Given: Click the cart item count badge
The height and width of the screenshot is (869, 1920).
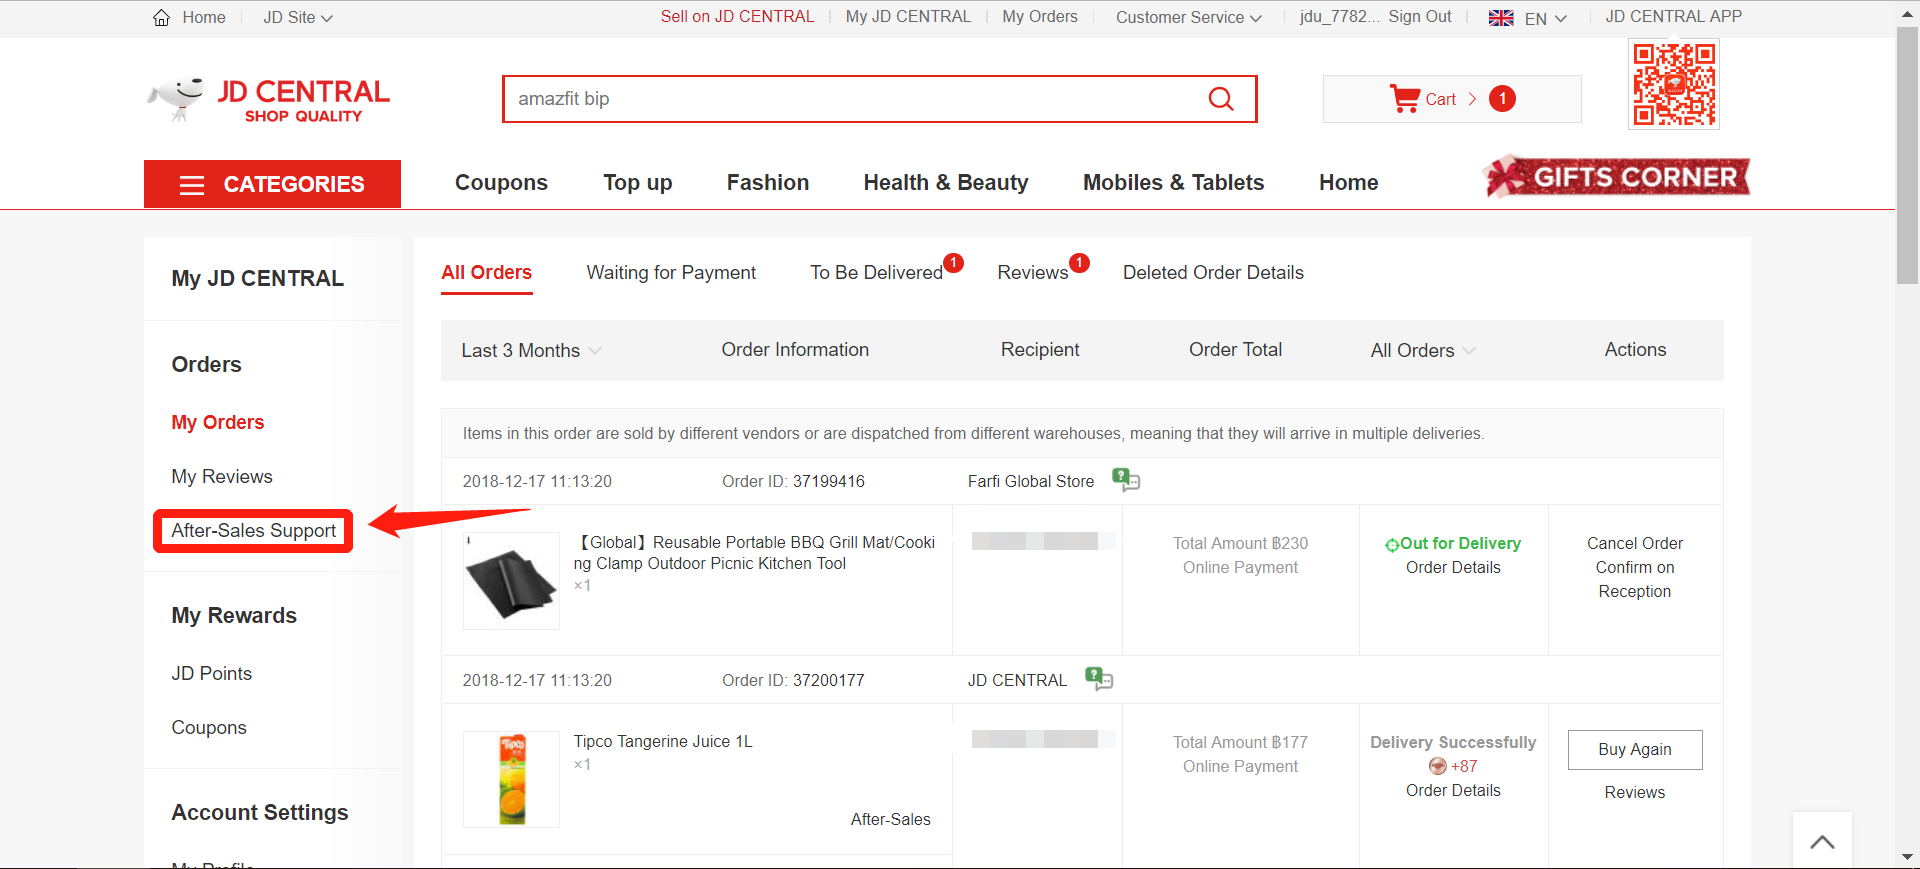Looking at the screenshot, I should [x=1502, y=98].
